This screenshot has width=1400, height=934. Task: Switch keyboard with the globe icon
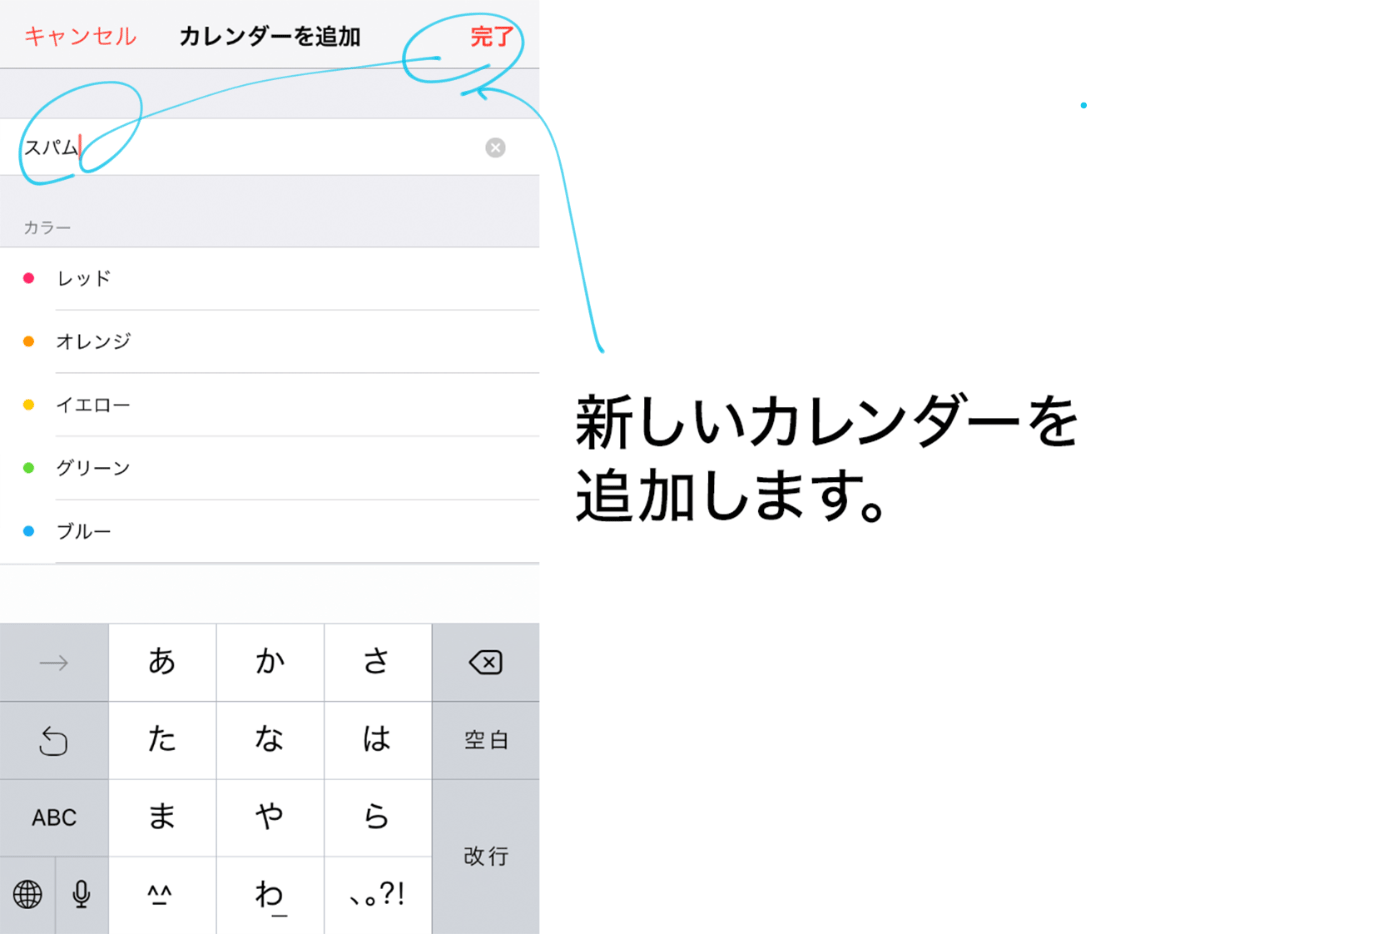(27, 894)
